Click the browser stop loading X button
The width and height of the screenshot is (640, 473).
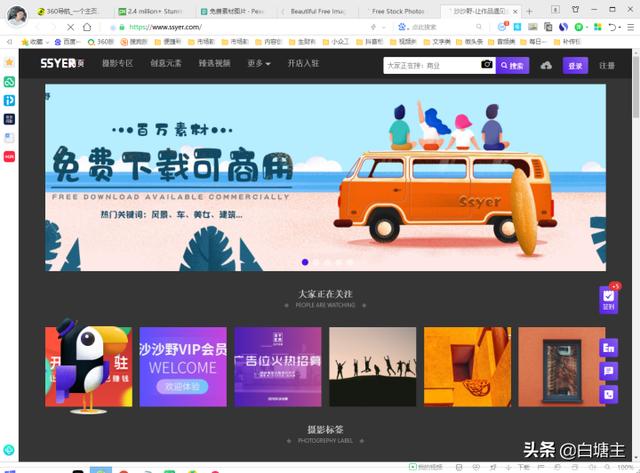[70, 27]
